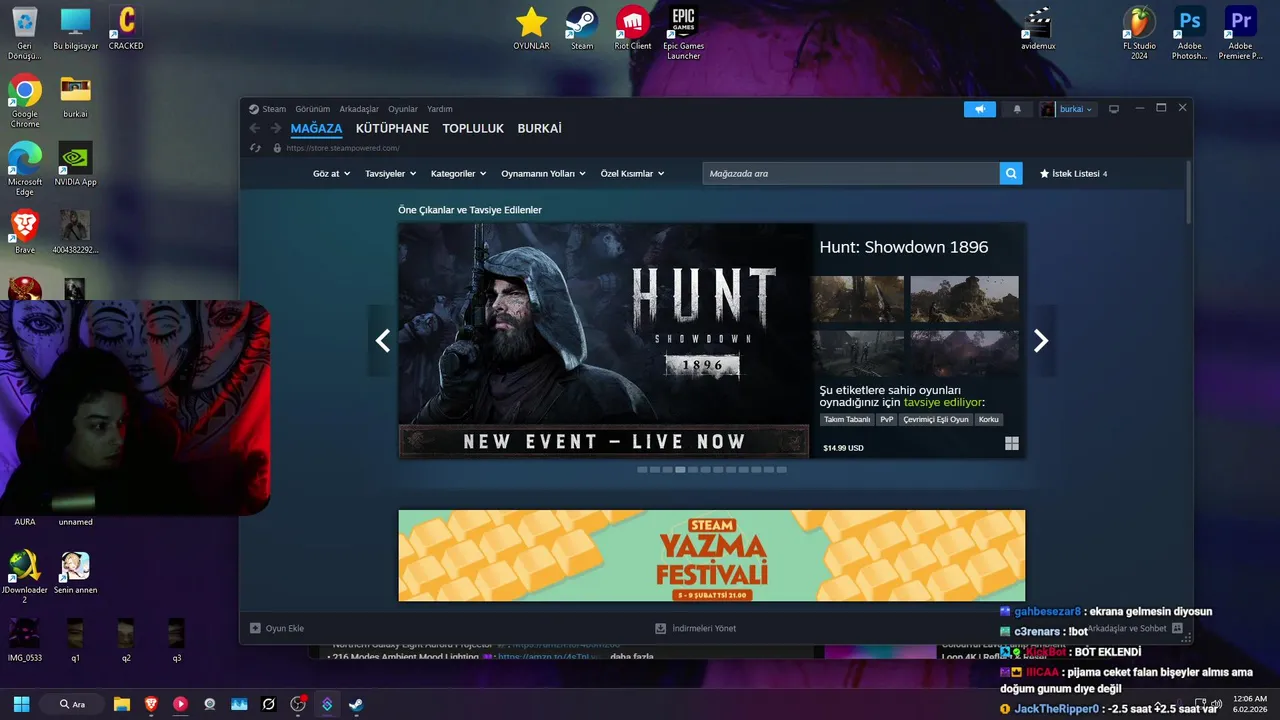
Task: Expand the Göz at dropdown
Action: (x=331, y=173)
